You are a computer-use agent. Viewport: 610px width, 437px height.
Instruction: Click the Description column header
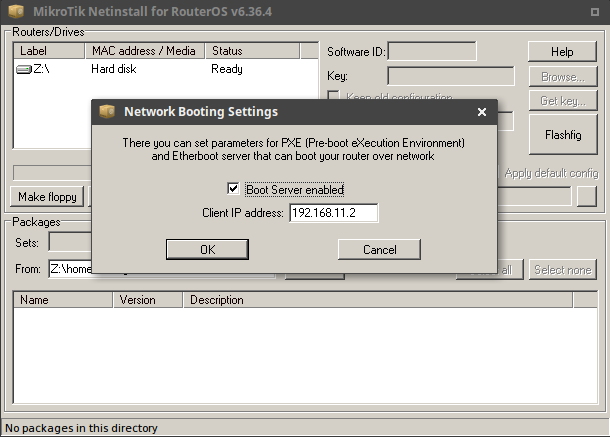coord(378,300)
